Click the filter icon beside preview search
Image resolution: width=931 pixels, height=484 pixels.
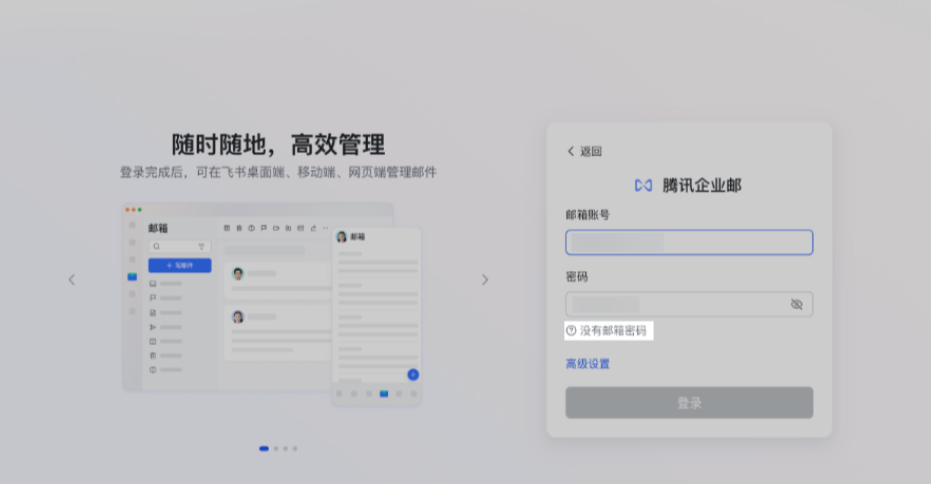201,246
